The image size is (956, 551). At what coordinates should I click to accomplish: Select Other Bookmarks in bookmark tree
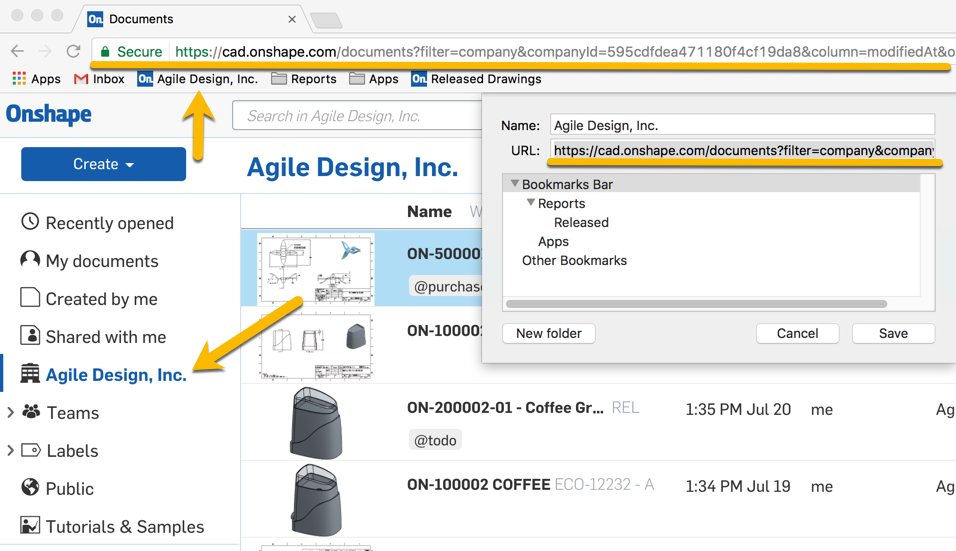point(574,260)
